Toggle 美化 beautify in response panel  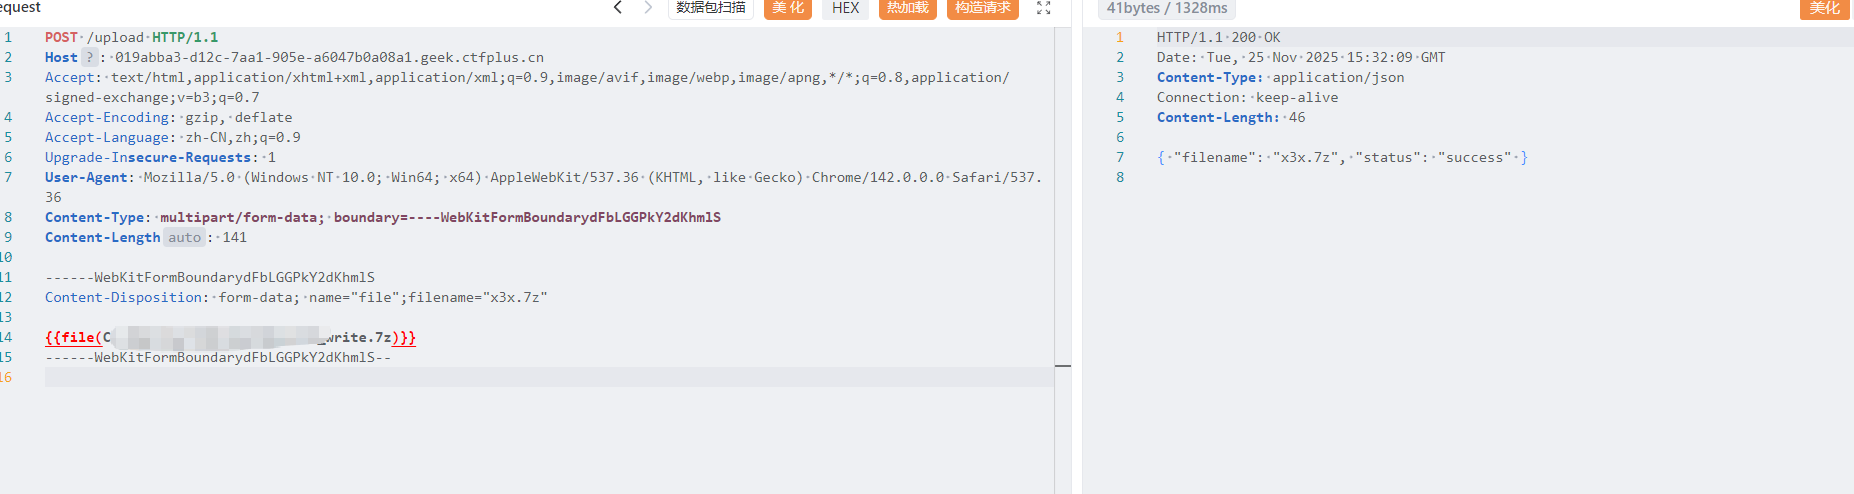1824,8
